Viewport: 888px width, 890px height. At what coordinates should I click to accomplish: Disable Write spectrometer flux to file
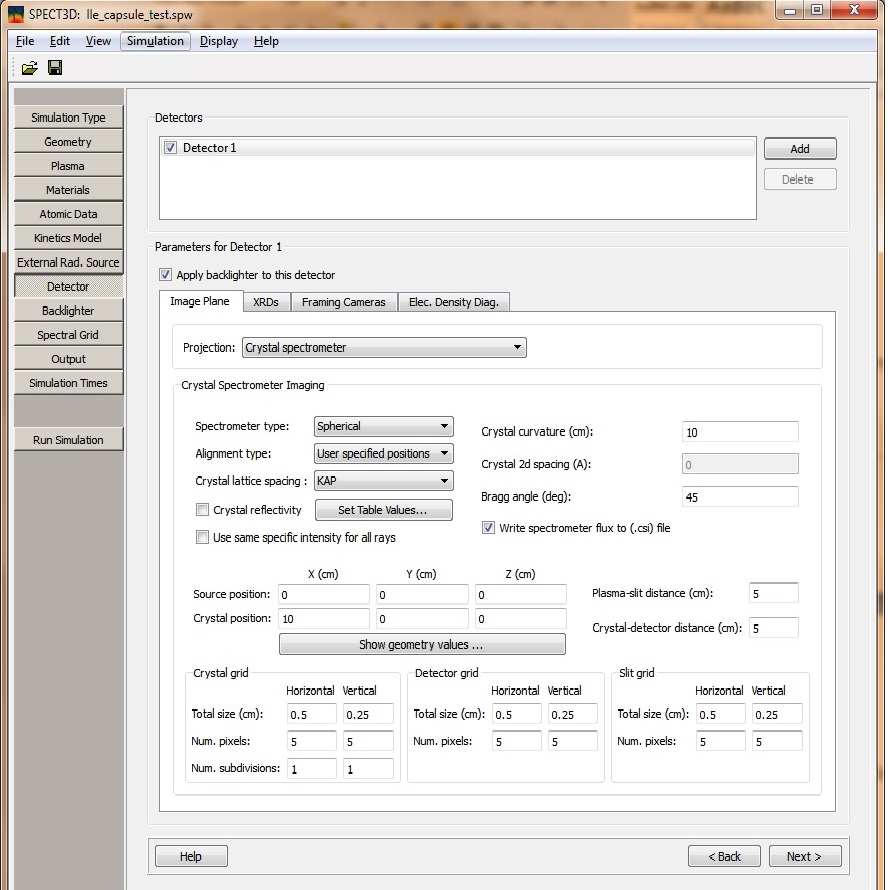[489, 528]
